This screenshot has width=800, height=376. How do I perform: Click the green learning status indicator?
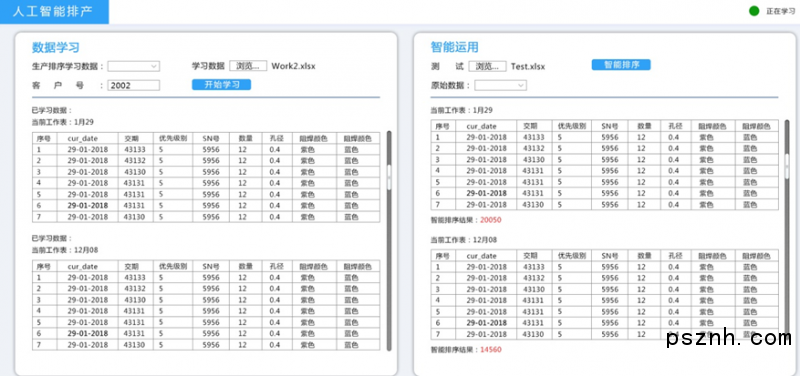click(x=754, y=11)
